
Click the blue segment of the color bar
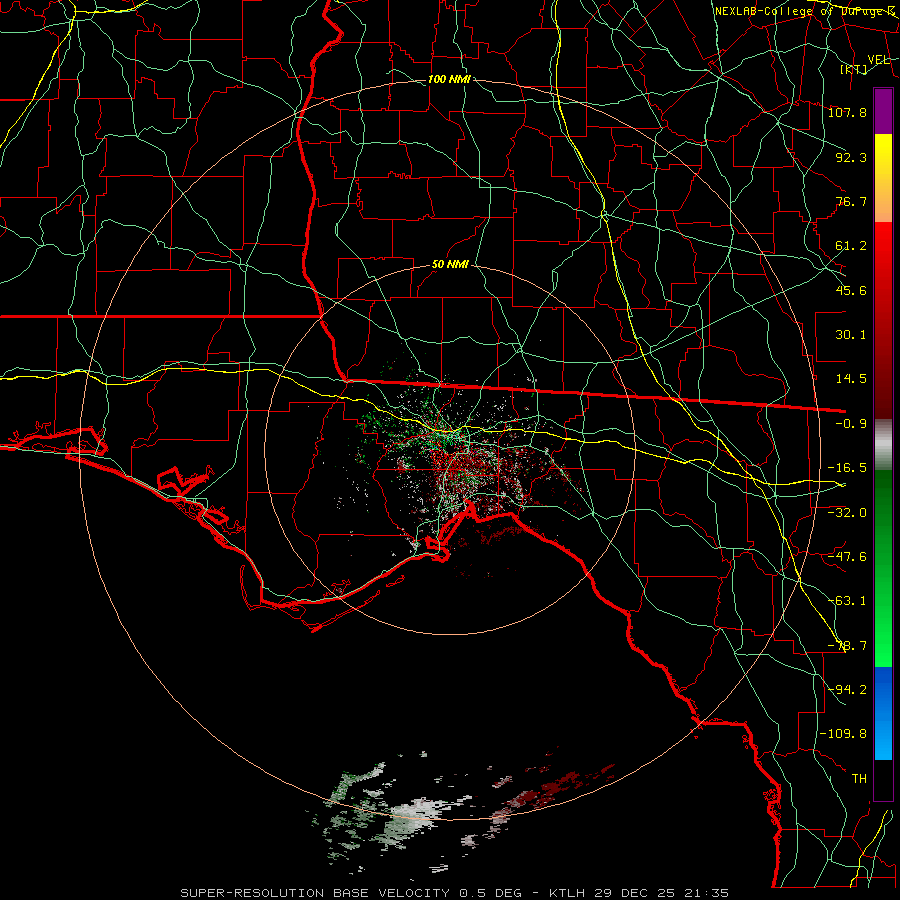(883, 713)
